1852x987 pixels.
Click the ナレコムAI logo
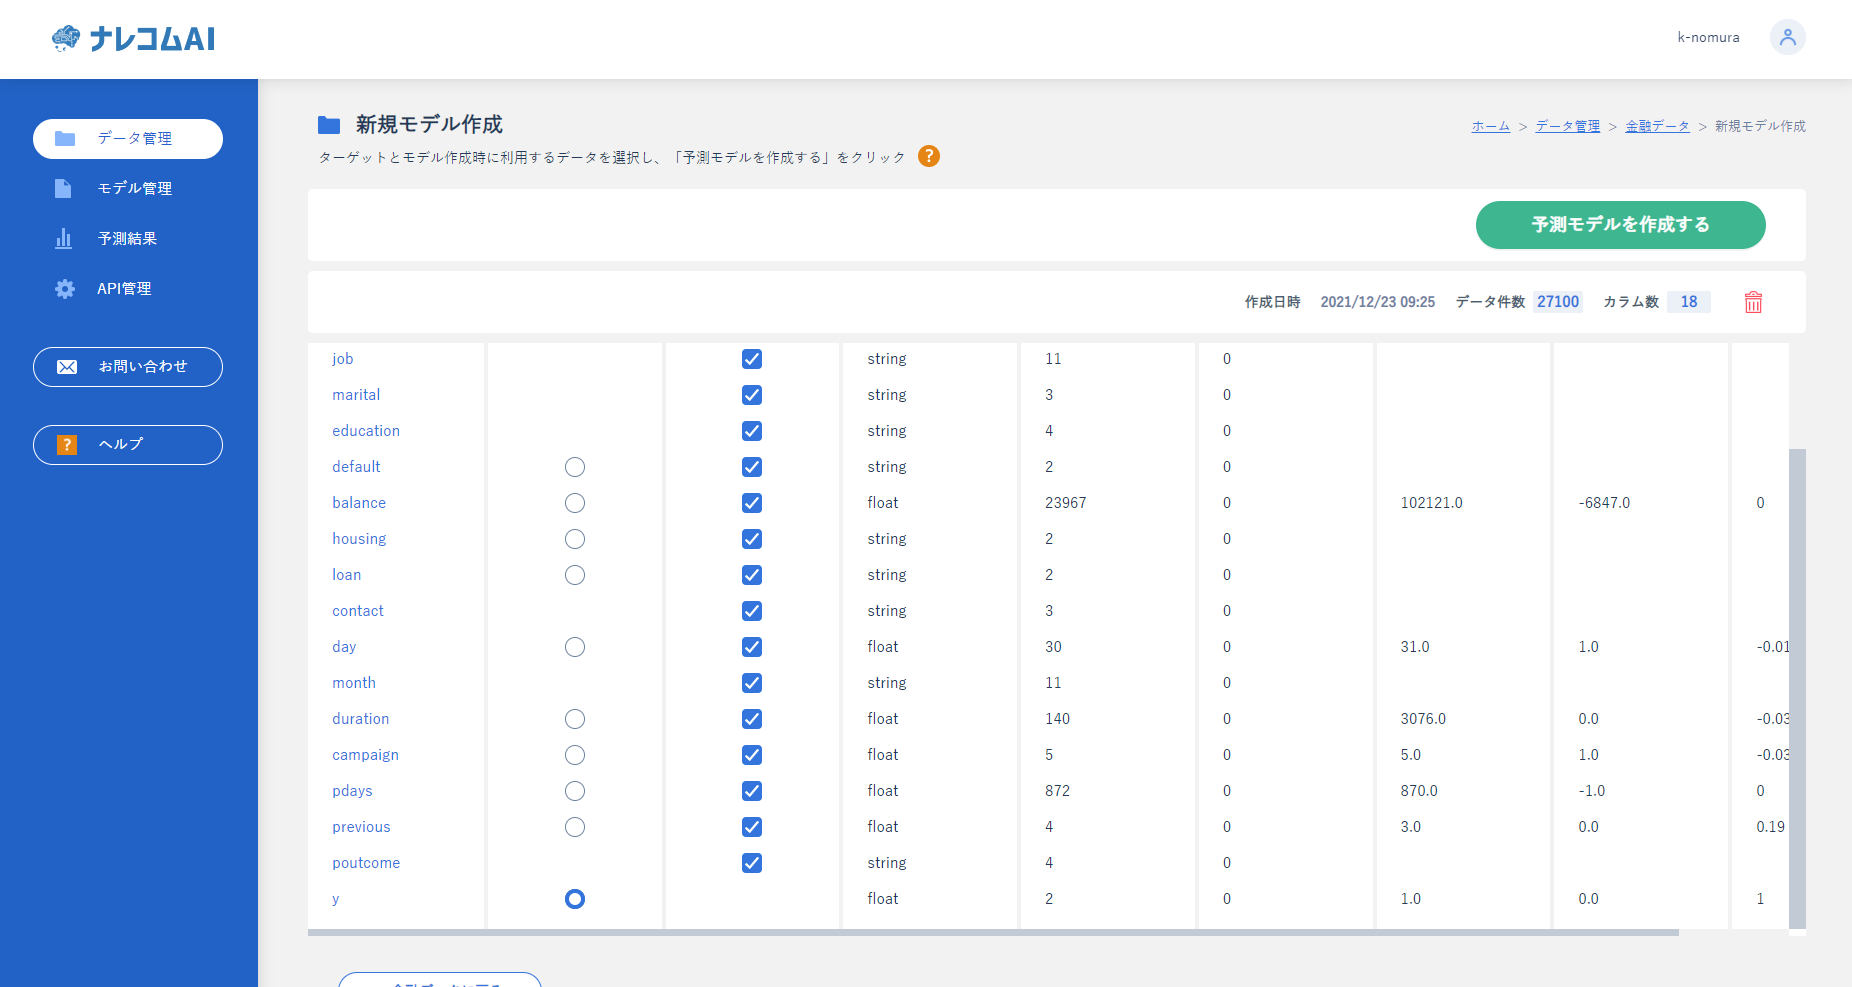(x=133, y=38)
